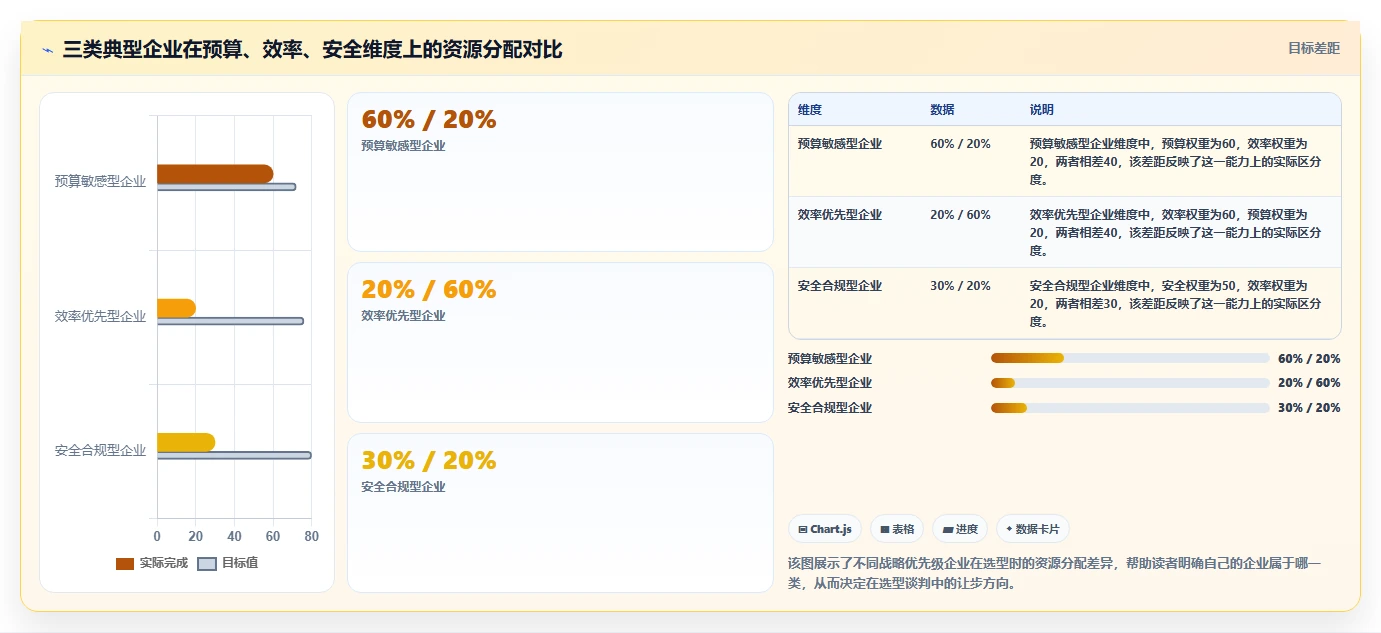Click 预算敏感型企业 chart axis label
The height and width of the screenshot is (633, 1381).
point(100,181)
